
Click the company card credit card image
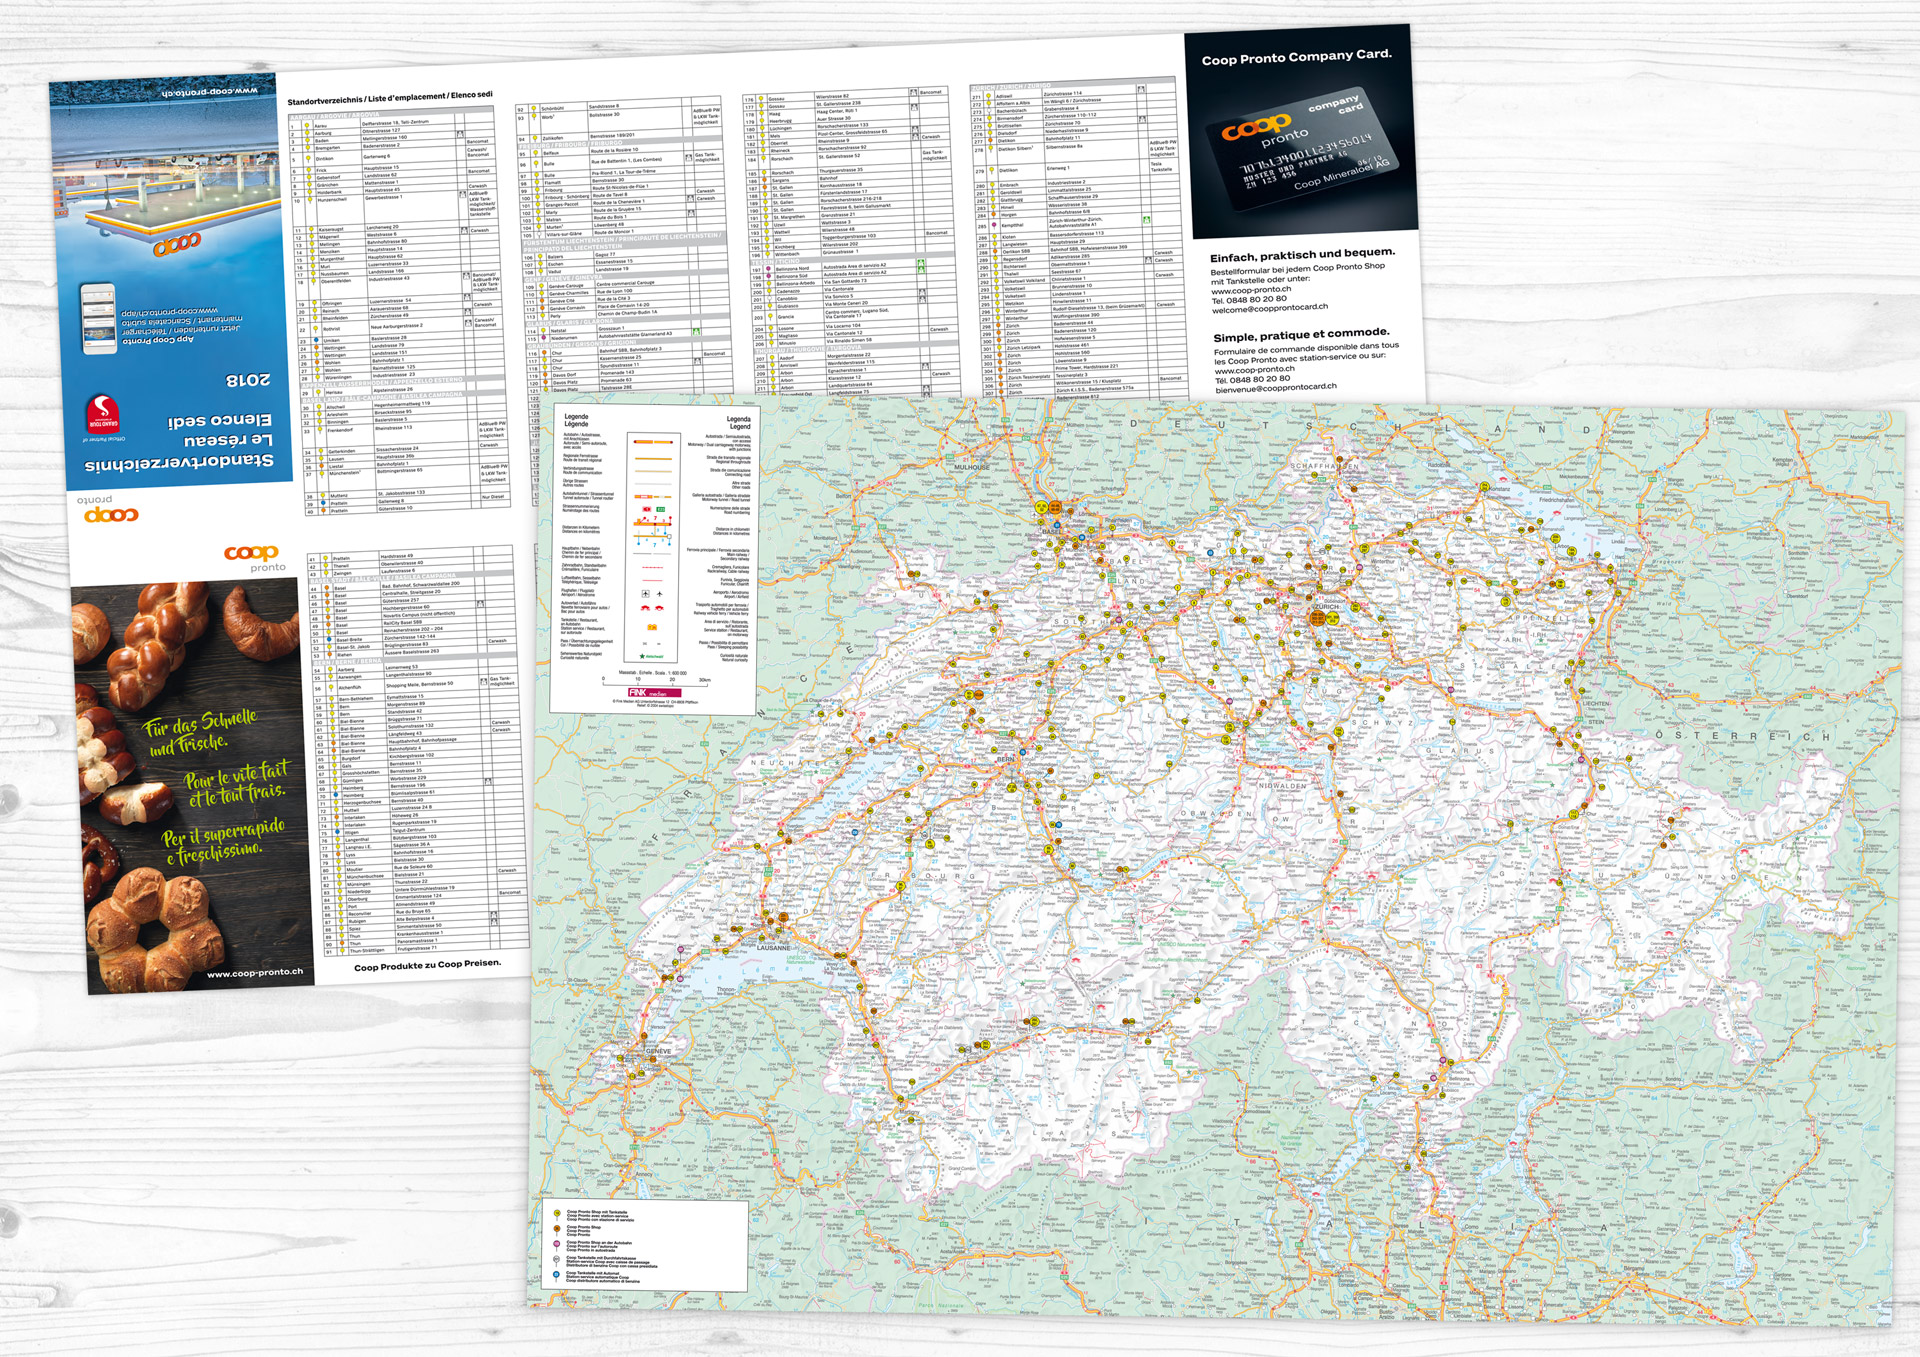(x=1304, y=148)
